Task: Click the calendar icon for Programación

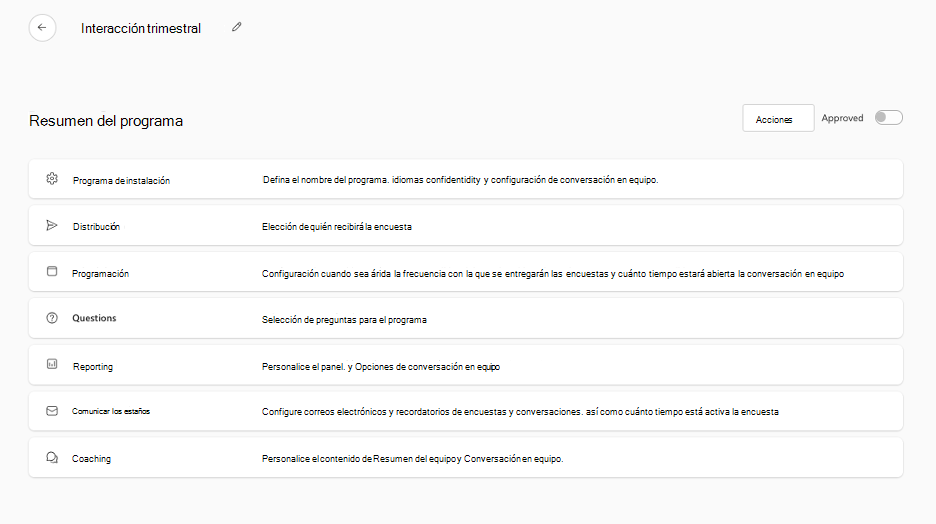Action: click(52, 272)
